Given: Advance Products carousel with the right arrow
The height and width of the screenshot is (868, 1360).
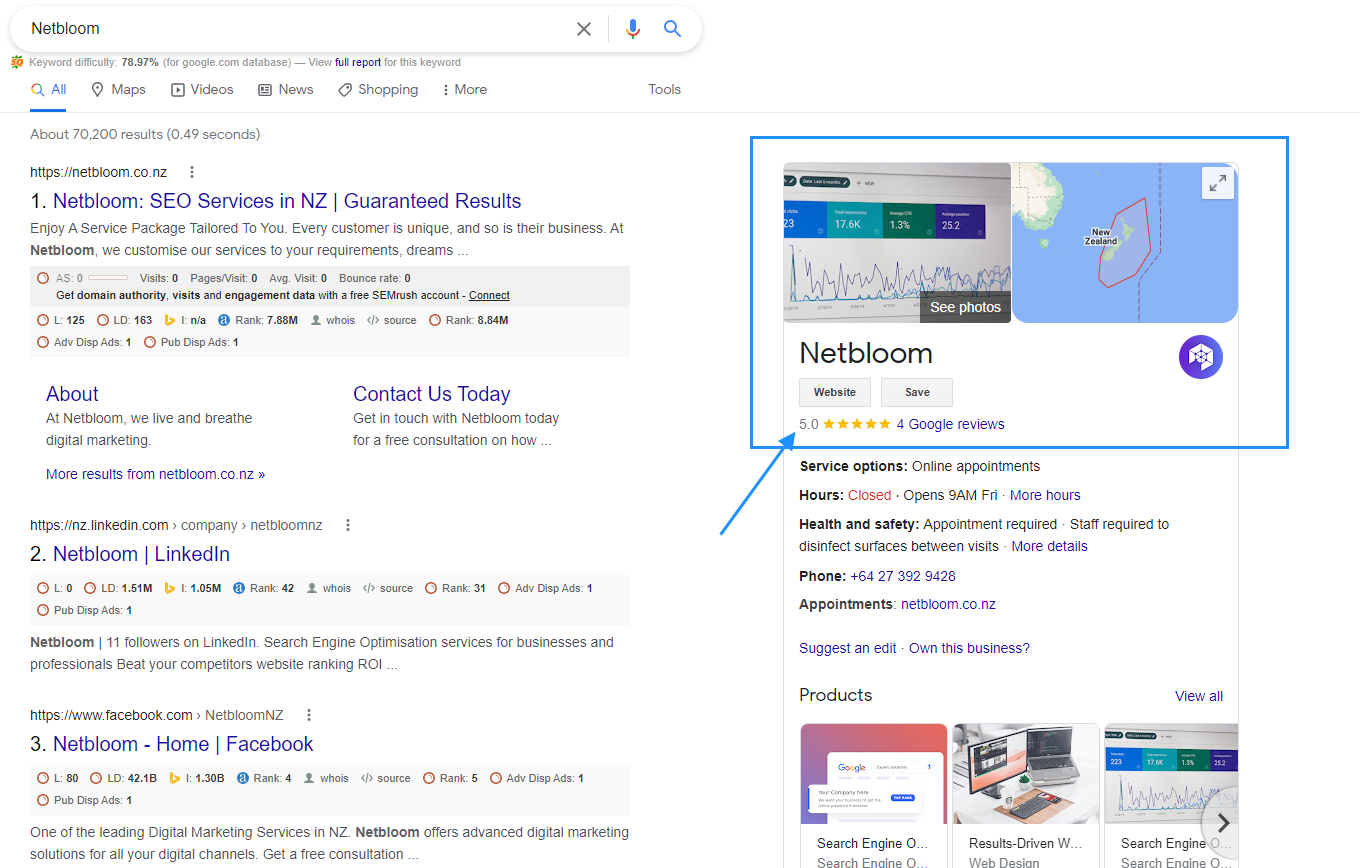Looking at the screenshot, I should (1222, 823).
